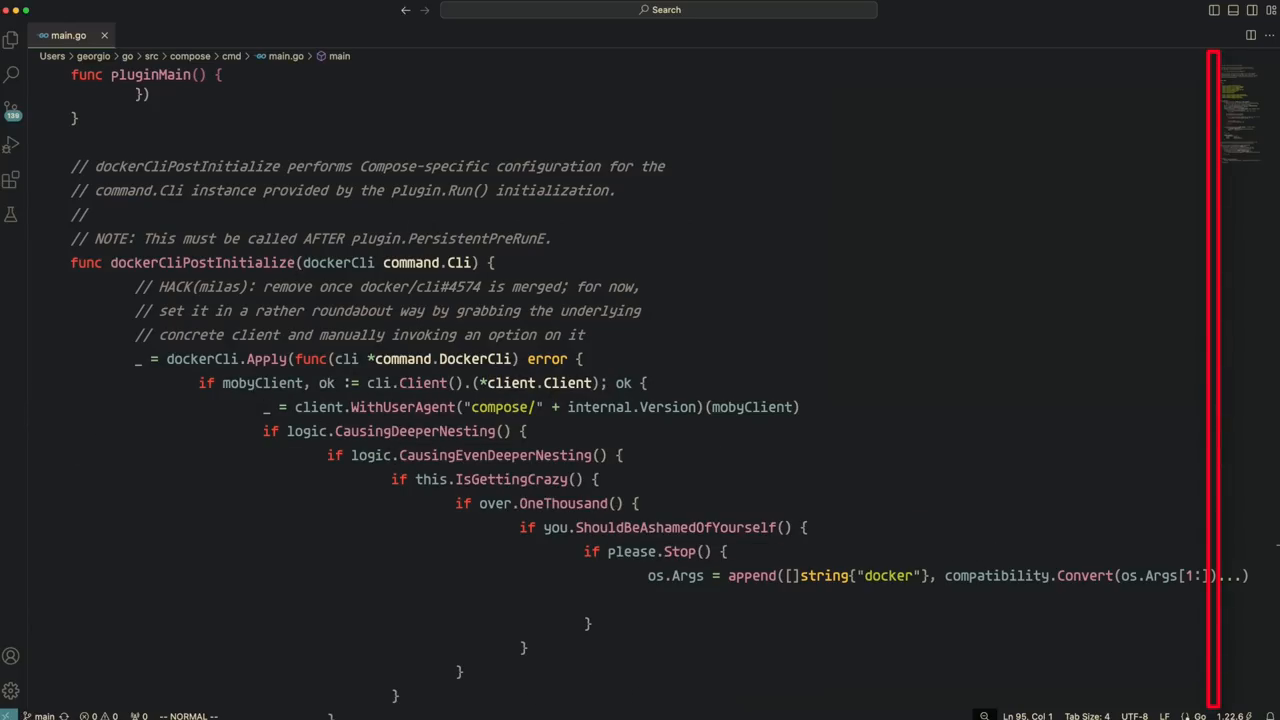The width and height of the screenshot is (1280, 720).
Task: Click the NOTE: This must be called comment
Action: click(x=311, y=239)
